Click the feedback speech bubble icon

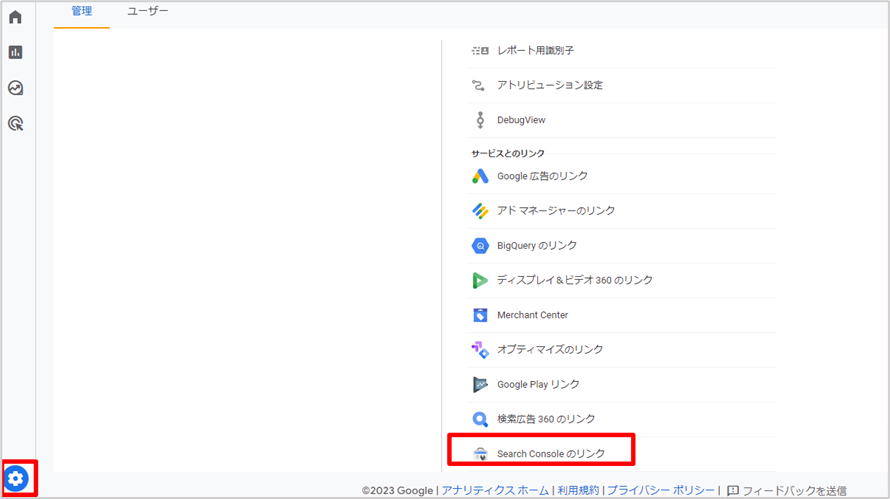tap(733, 490)
